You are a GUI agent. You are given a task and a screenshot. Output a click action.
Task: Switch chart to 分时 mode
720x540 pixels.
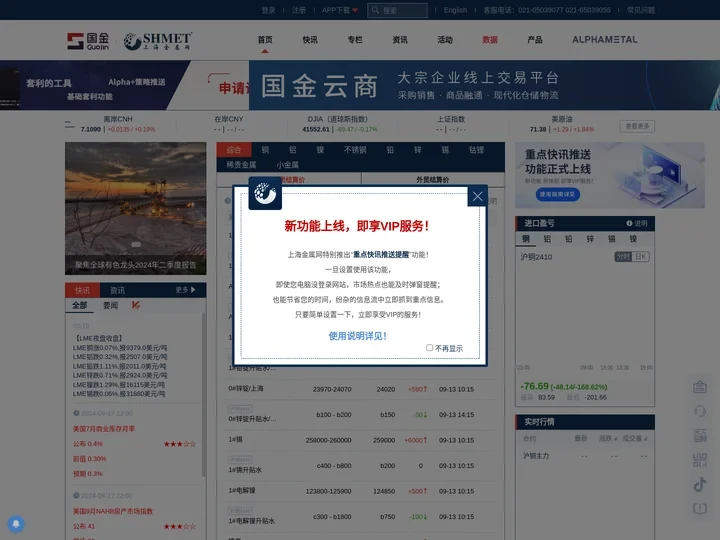[x=623, y=257]
